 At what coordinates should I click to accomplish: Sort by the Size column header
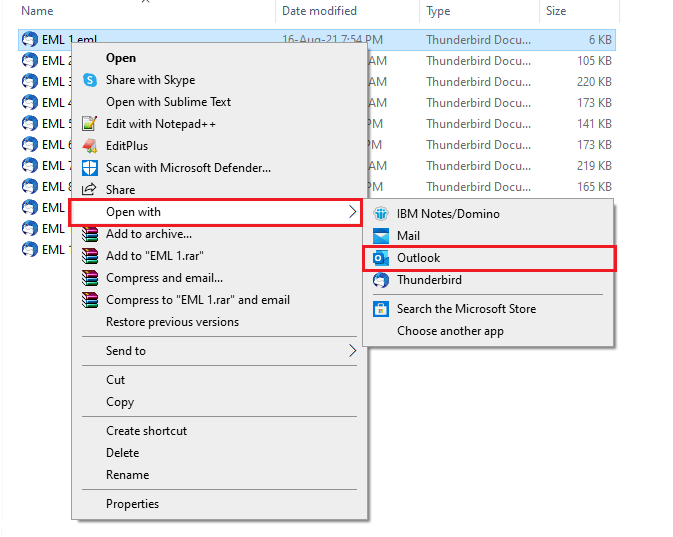[556, 11]
